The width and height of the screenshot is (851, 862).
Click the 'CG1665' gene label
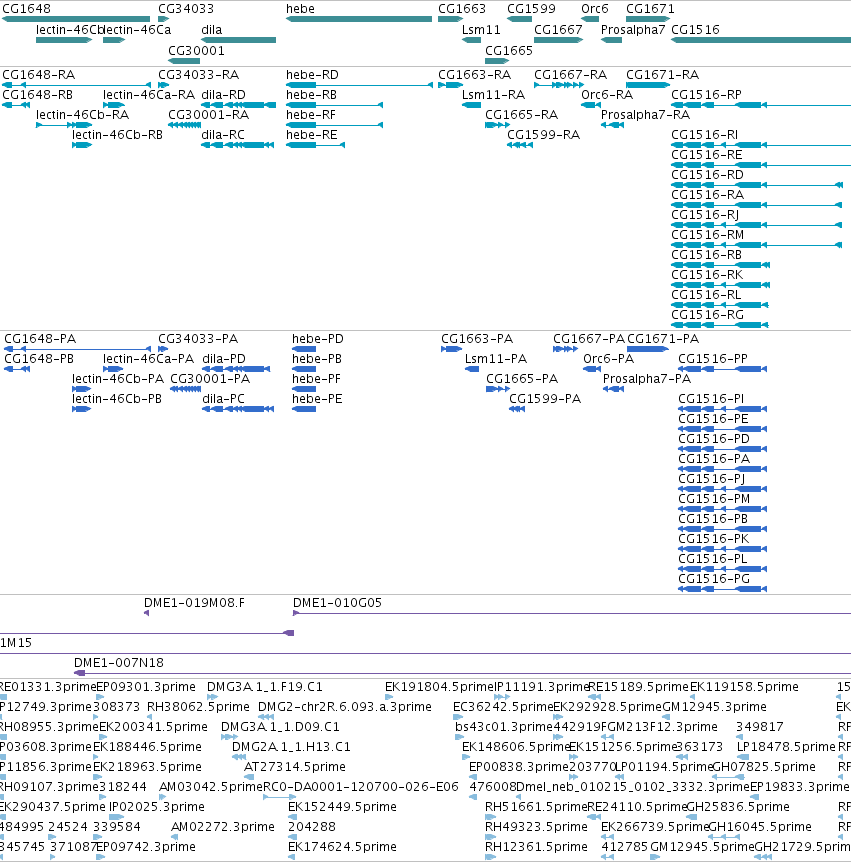point(509,51)
